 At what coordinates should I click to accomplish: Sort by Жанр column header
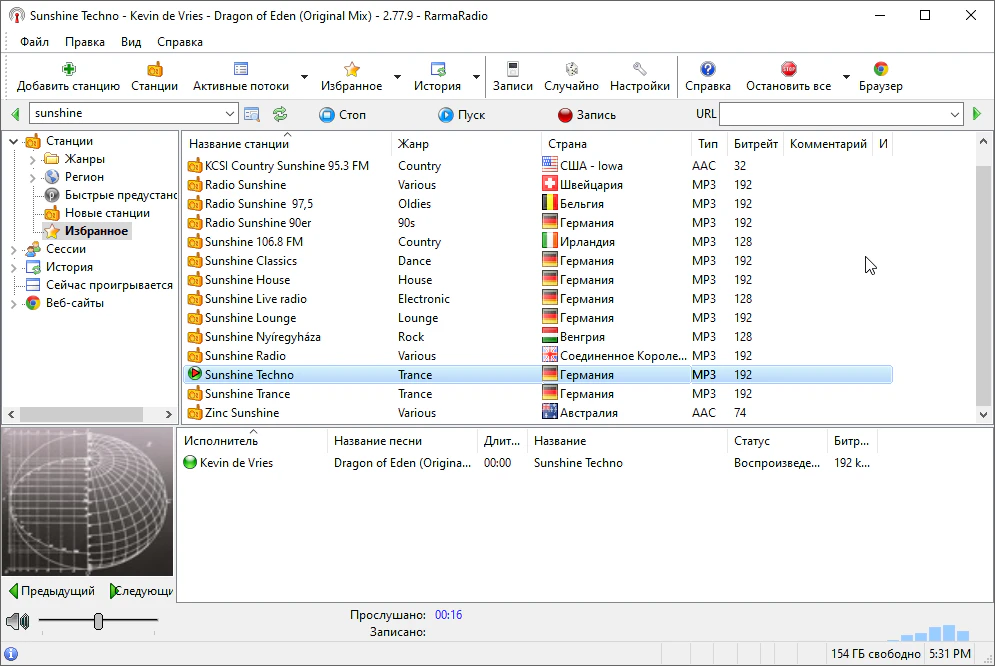(466, 144)
